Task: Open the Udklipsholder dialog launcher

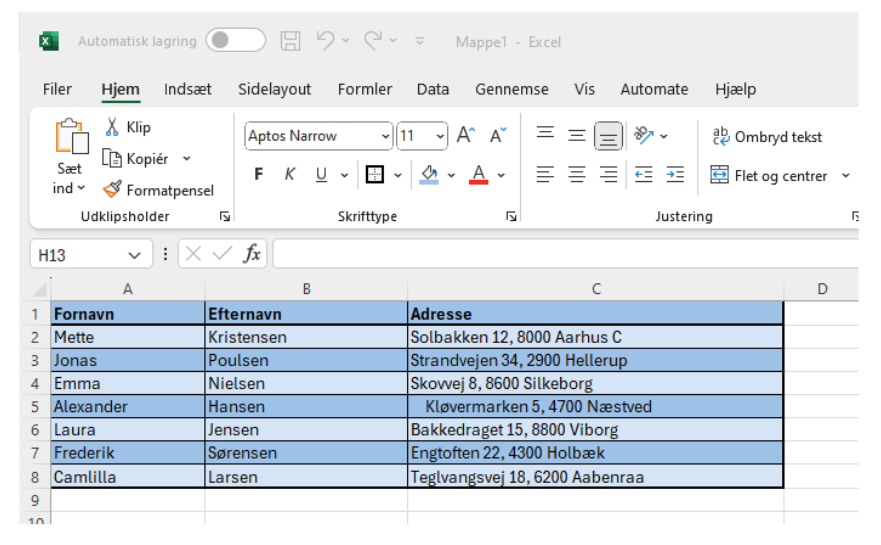Action: click(225, 216)
